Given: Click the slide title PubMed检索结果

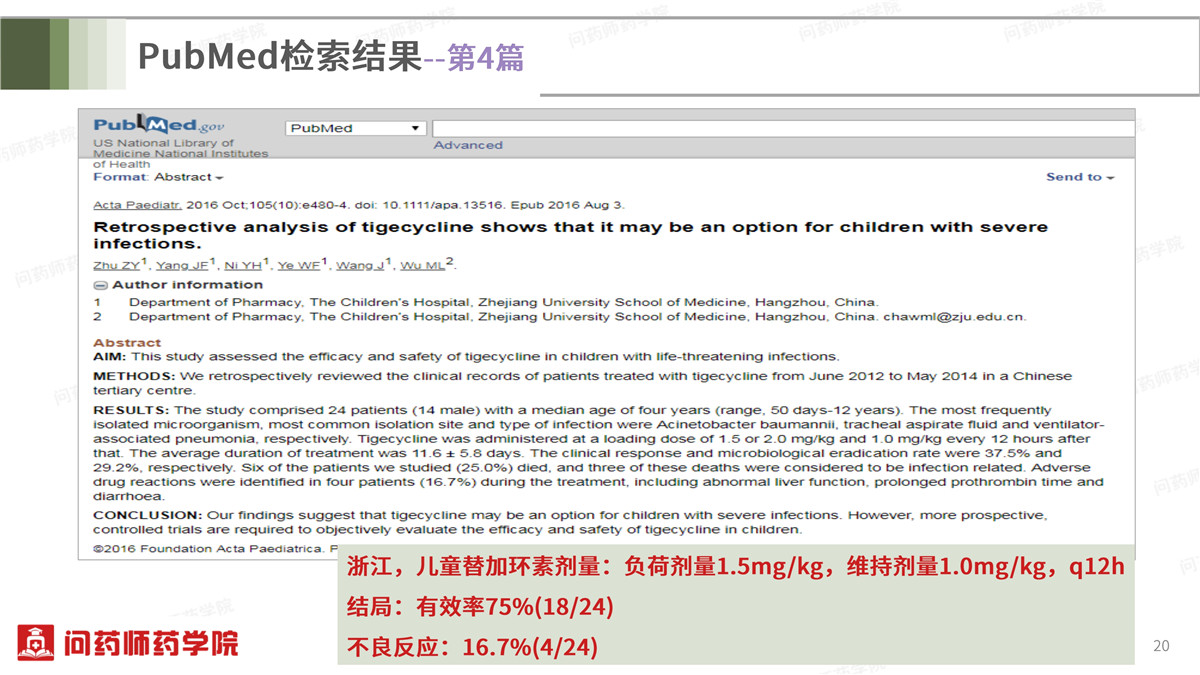Looking at the screenshot, I should pos(279,56).
